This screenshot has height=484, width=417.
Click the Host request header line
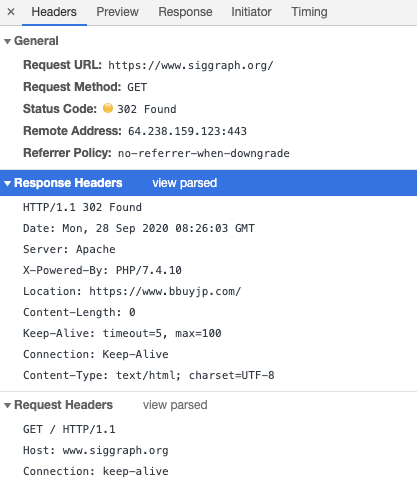[x=96, y=450]
